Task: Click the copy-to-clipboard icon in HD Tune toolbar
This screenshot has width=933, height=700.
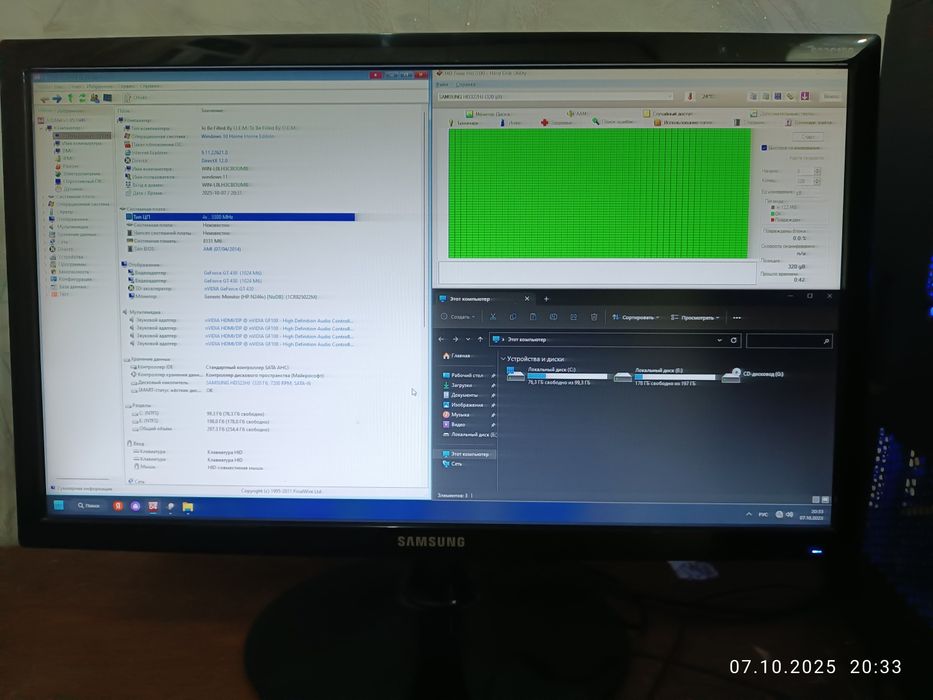Action: 753,96
